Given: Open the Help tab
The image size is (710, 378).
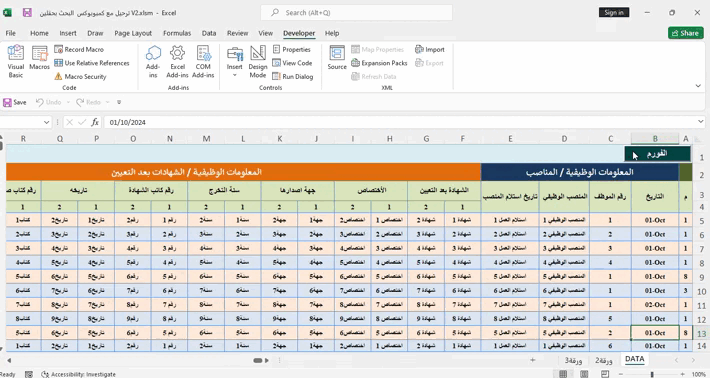Looking at the screenshot, I should pyautogui.click(x=332, y=33).
